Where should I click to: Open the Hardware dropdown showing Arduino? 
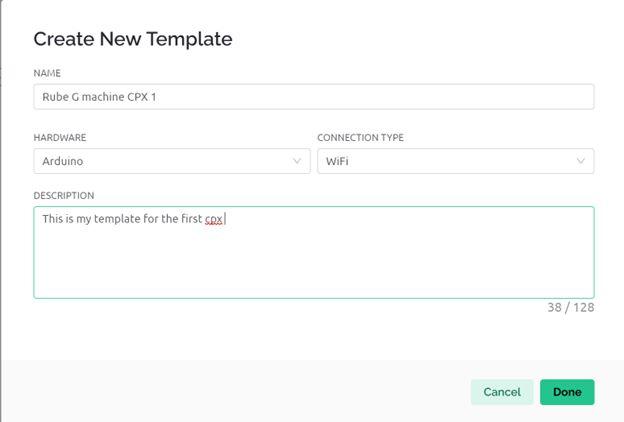coord(171,161)
